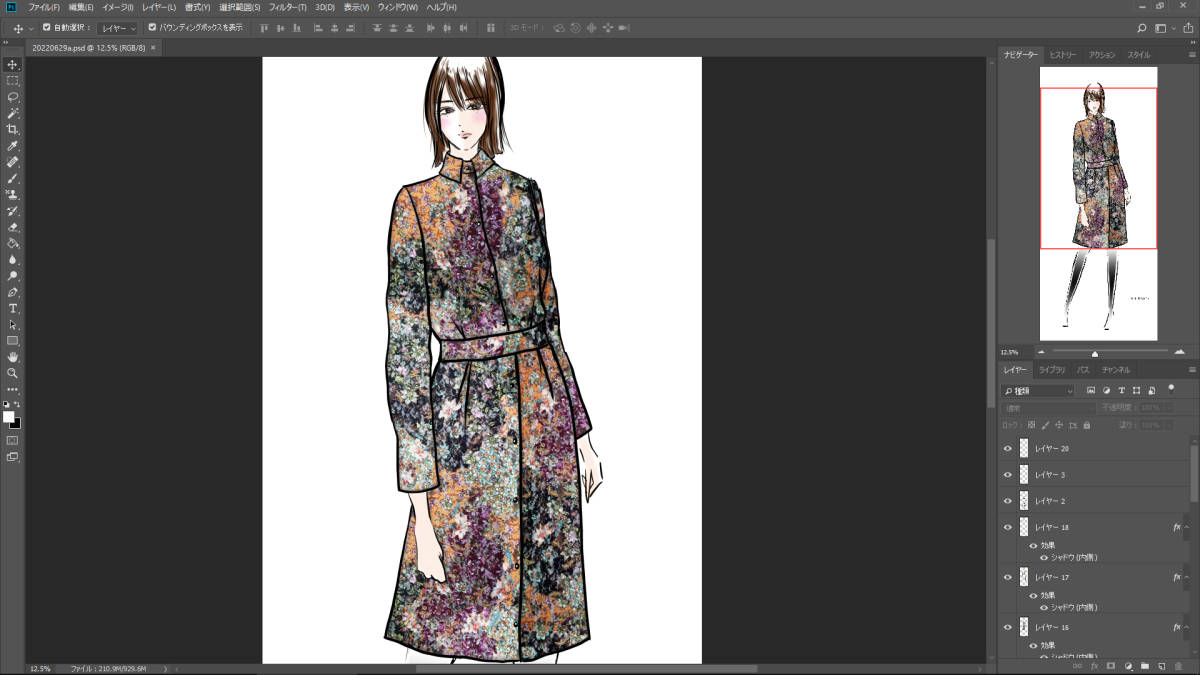
Task: Hide レイヤー 20 with its eye icon
Action: [1008, 449]
